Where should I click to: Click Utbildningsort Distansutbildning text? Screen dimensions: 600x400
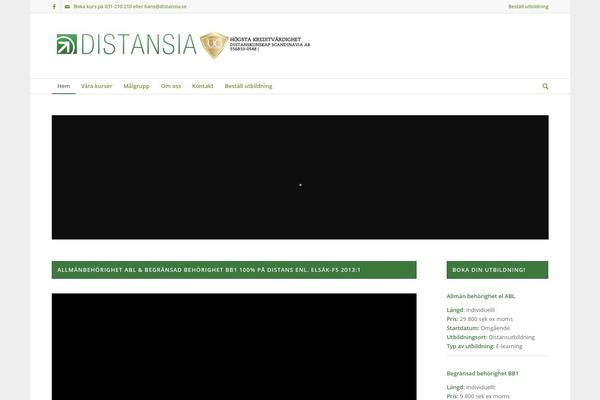pos(491,337)
